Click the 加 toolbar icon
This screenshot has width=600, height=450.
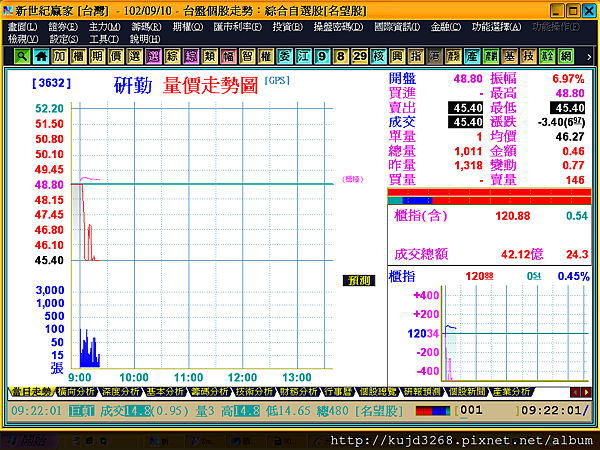point(60,57)
